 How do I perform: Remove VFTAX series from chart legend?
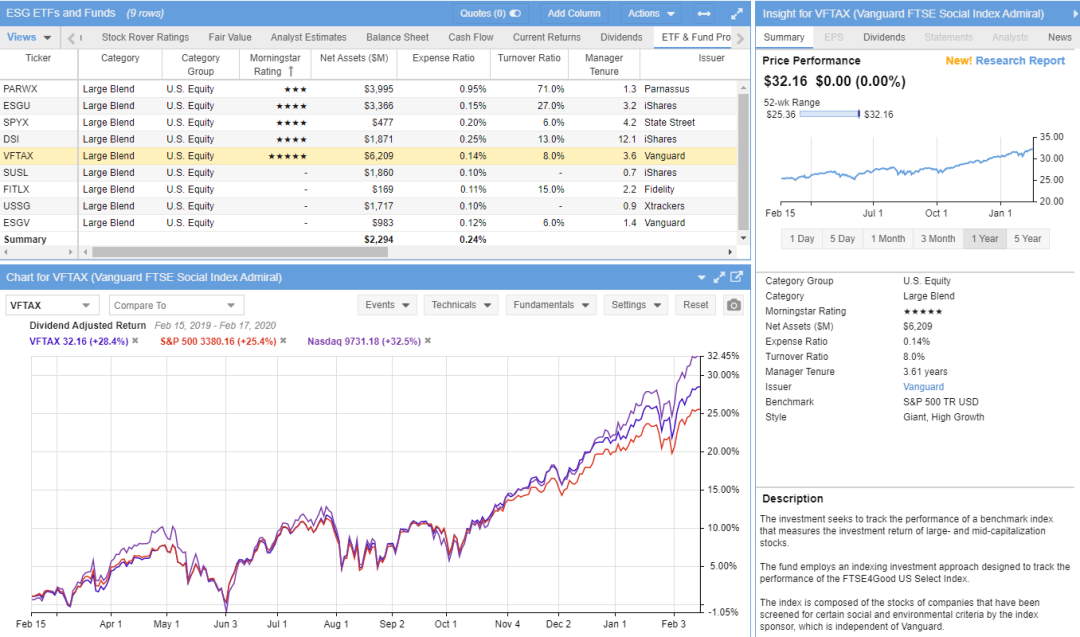tap(135, 341)
